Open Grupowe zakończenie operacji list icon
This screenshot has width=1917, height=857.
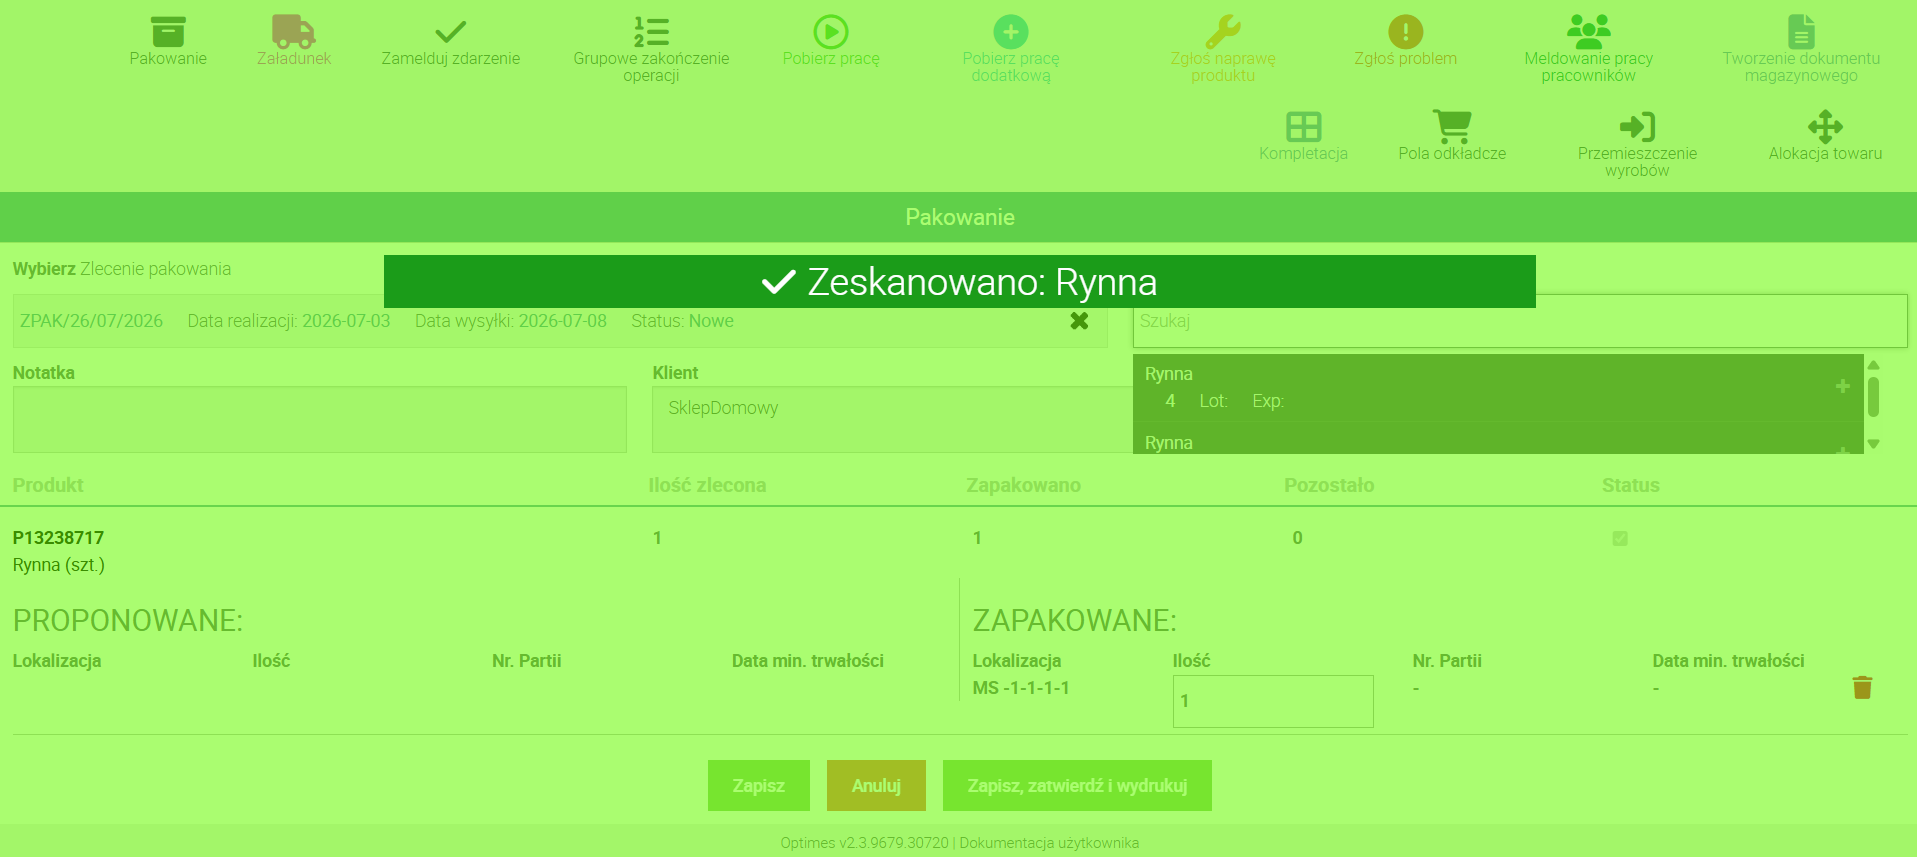coord(651,32)
